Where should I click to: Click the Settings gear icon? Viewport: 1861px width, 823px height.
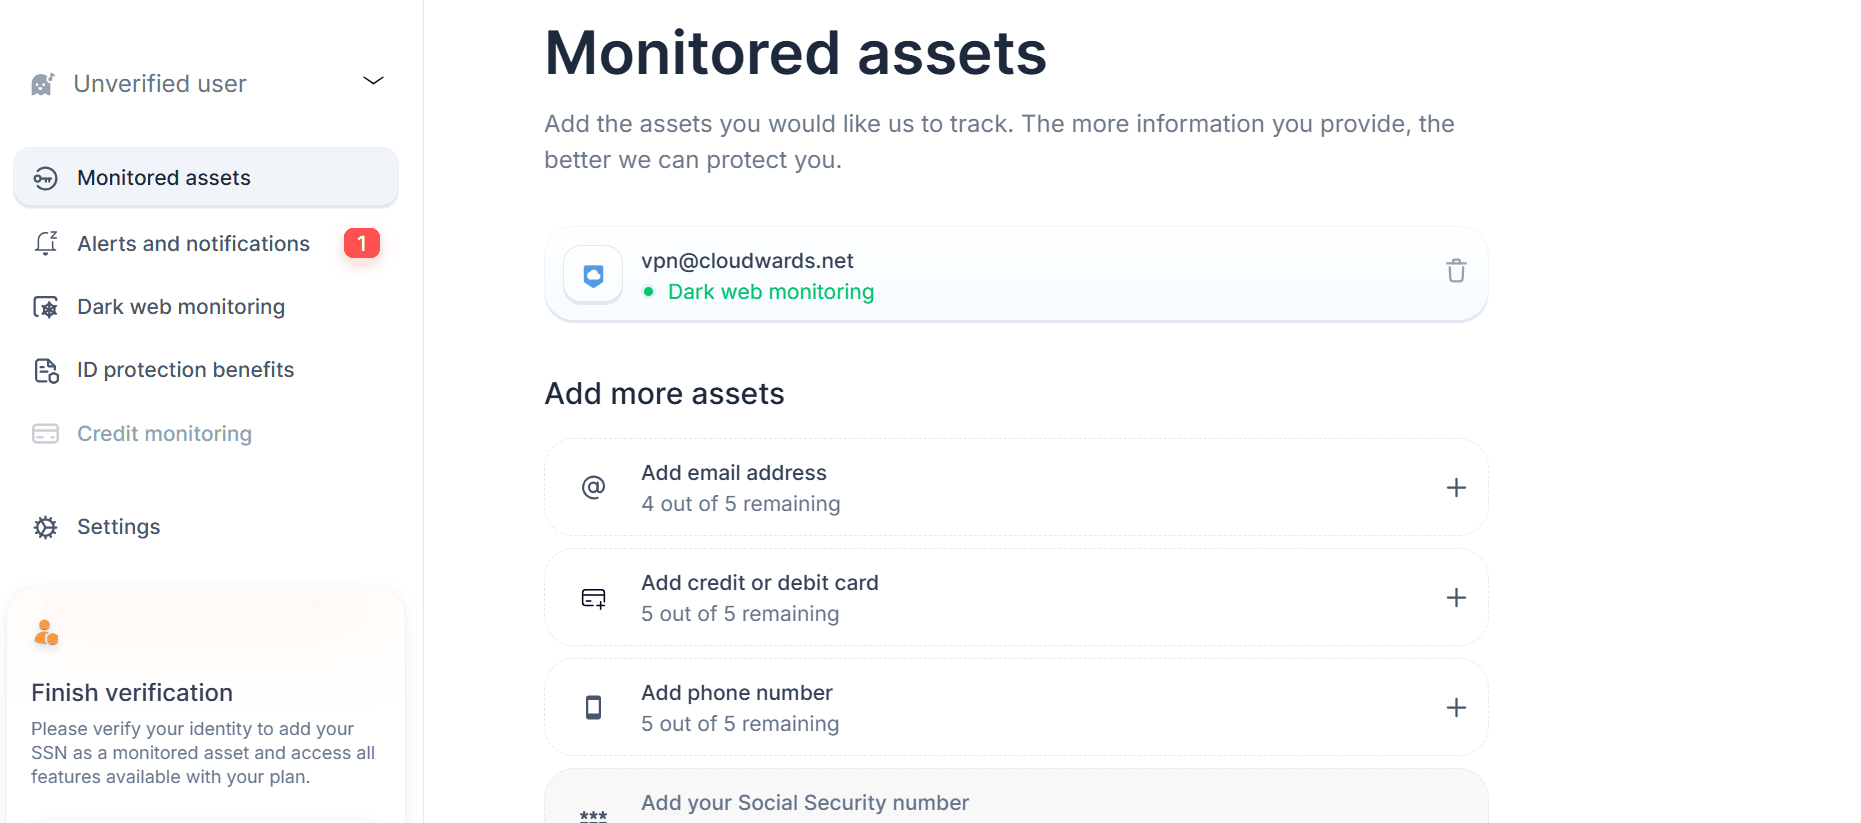(x=46, y=527)
